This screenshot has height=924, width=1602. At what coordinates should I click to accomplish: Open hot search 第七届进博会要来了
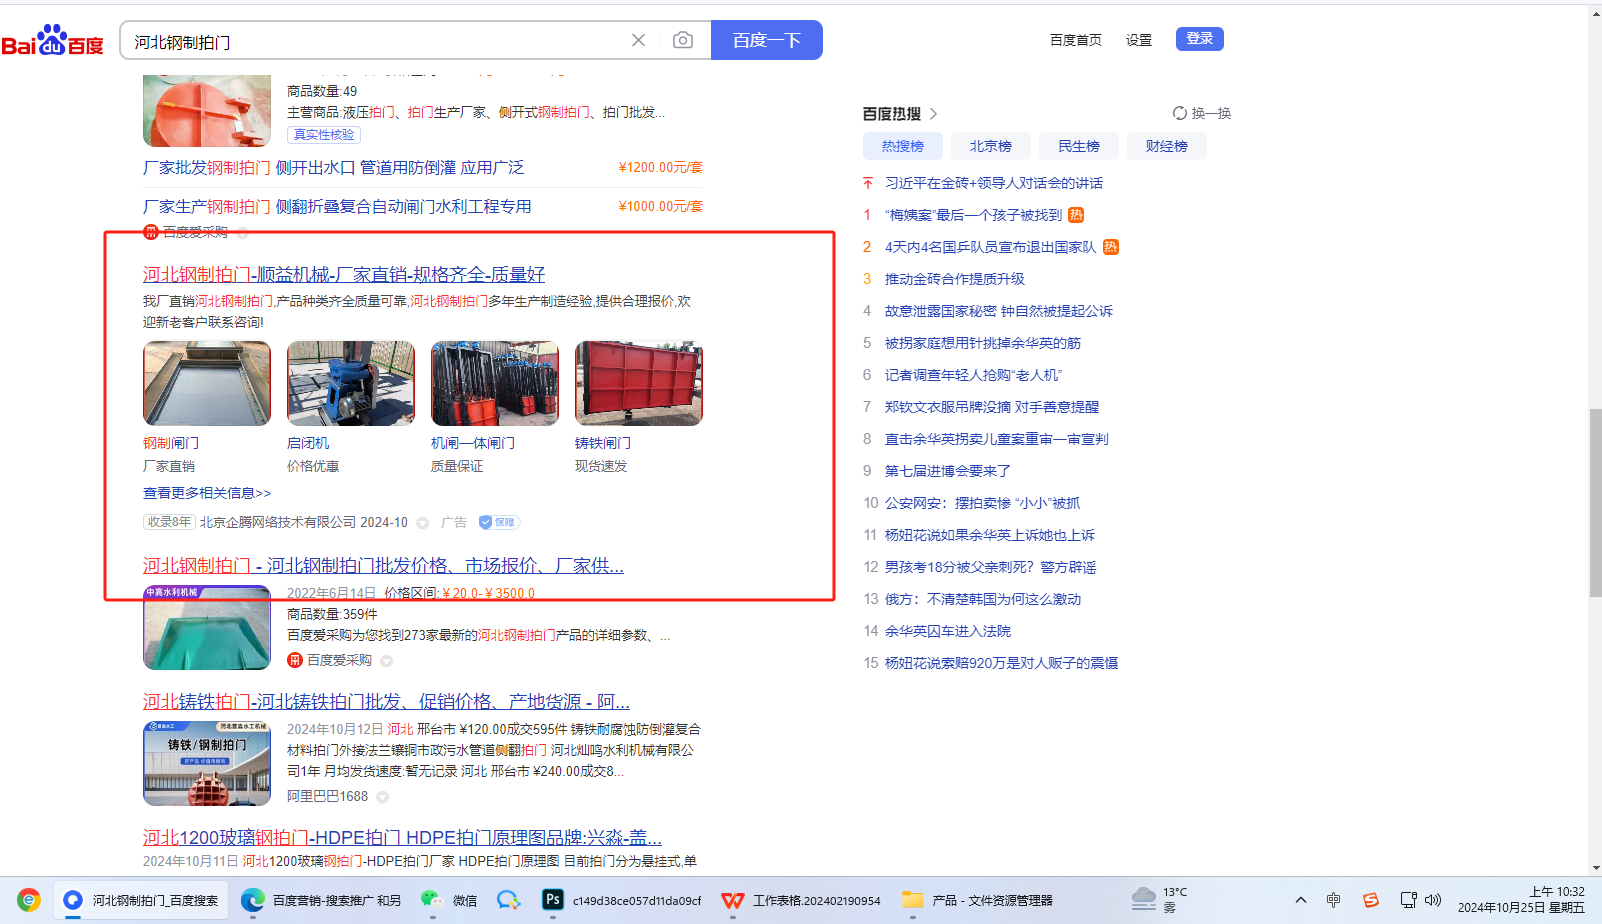(948, 471)
